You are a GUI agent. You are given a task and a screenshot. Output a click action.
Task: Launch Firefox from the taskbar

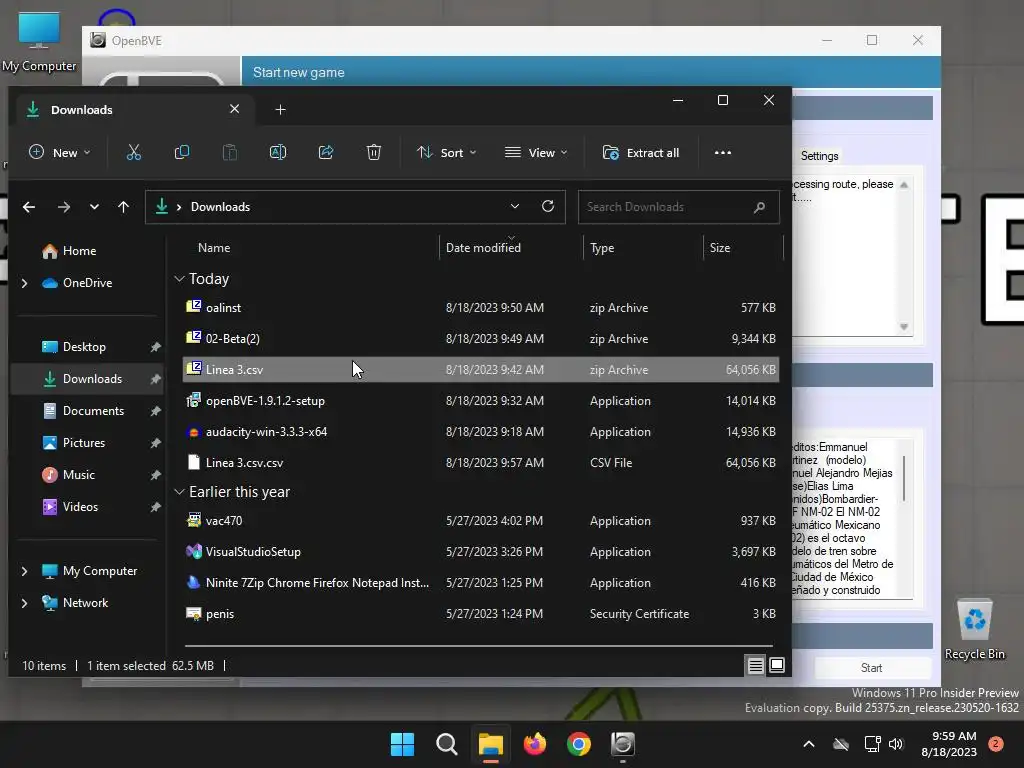(x=535, y=744)
